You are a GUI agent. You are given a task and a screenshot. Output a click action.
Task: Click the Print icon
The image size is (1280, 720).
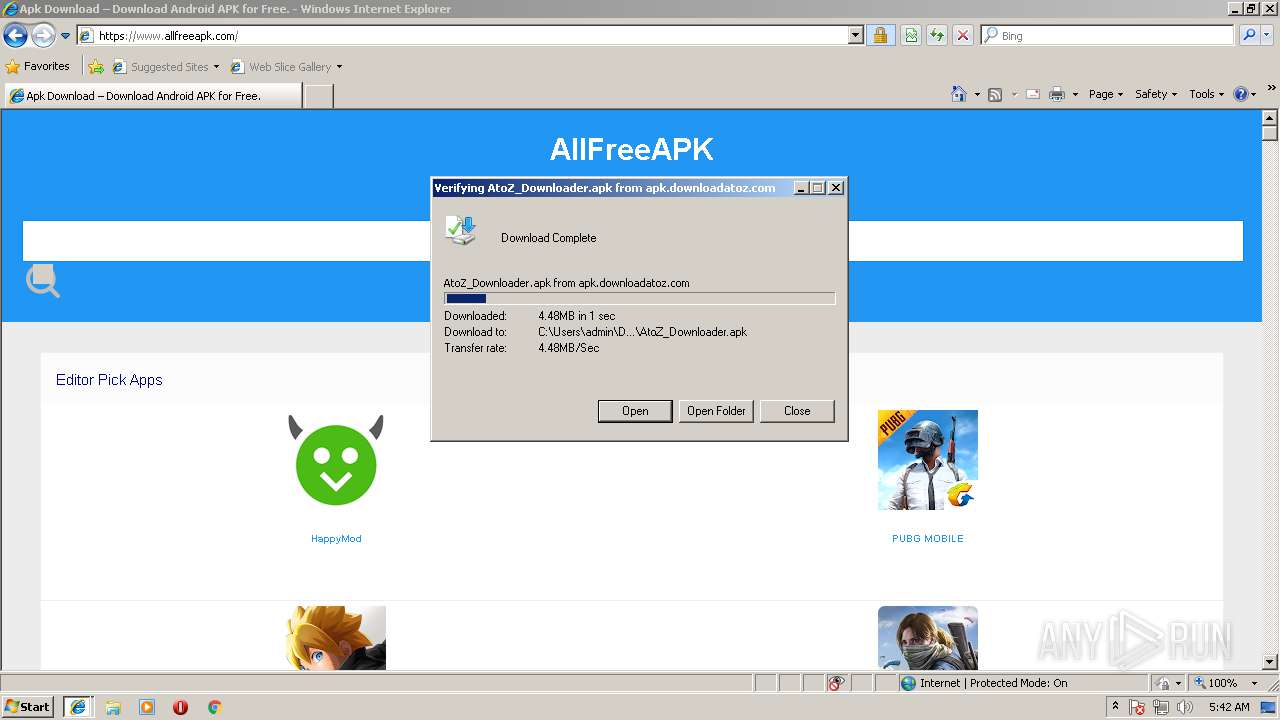(x=1057, y=94)
